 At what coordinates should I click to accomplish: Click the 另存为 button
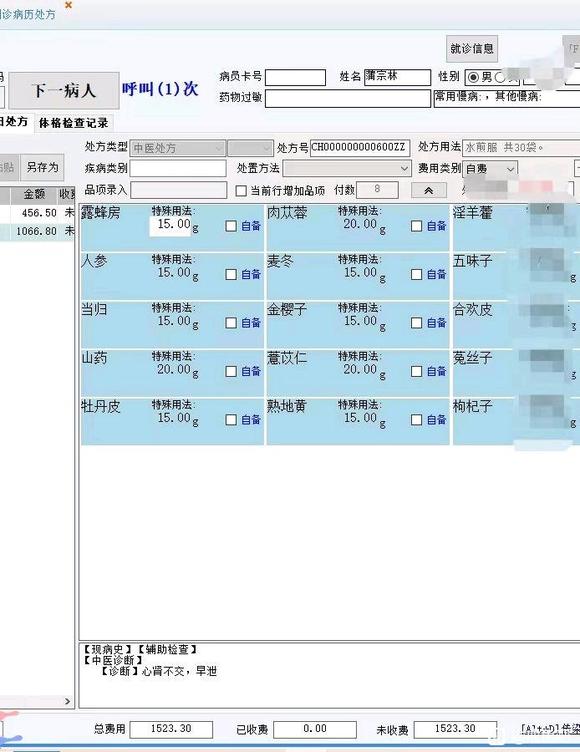click(x=42, y=167)
